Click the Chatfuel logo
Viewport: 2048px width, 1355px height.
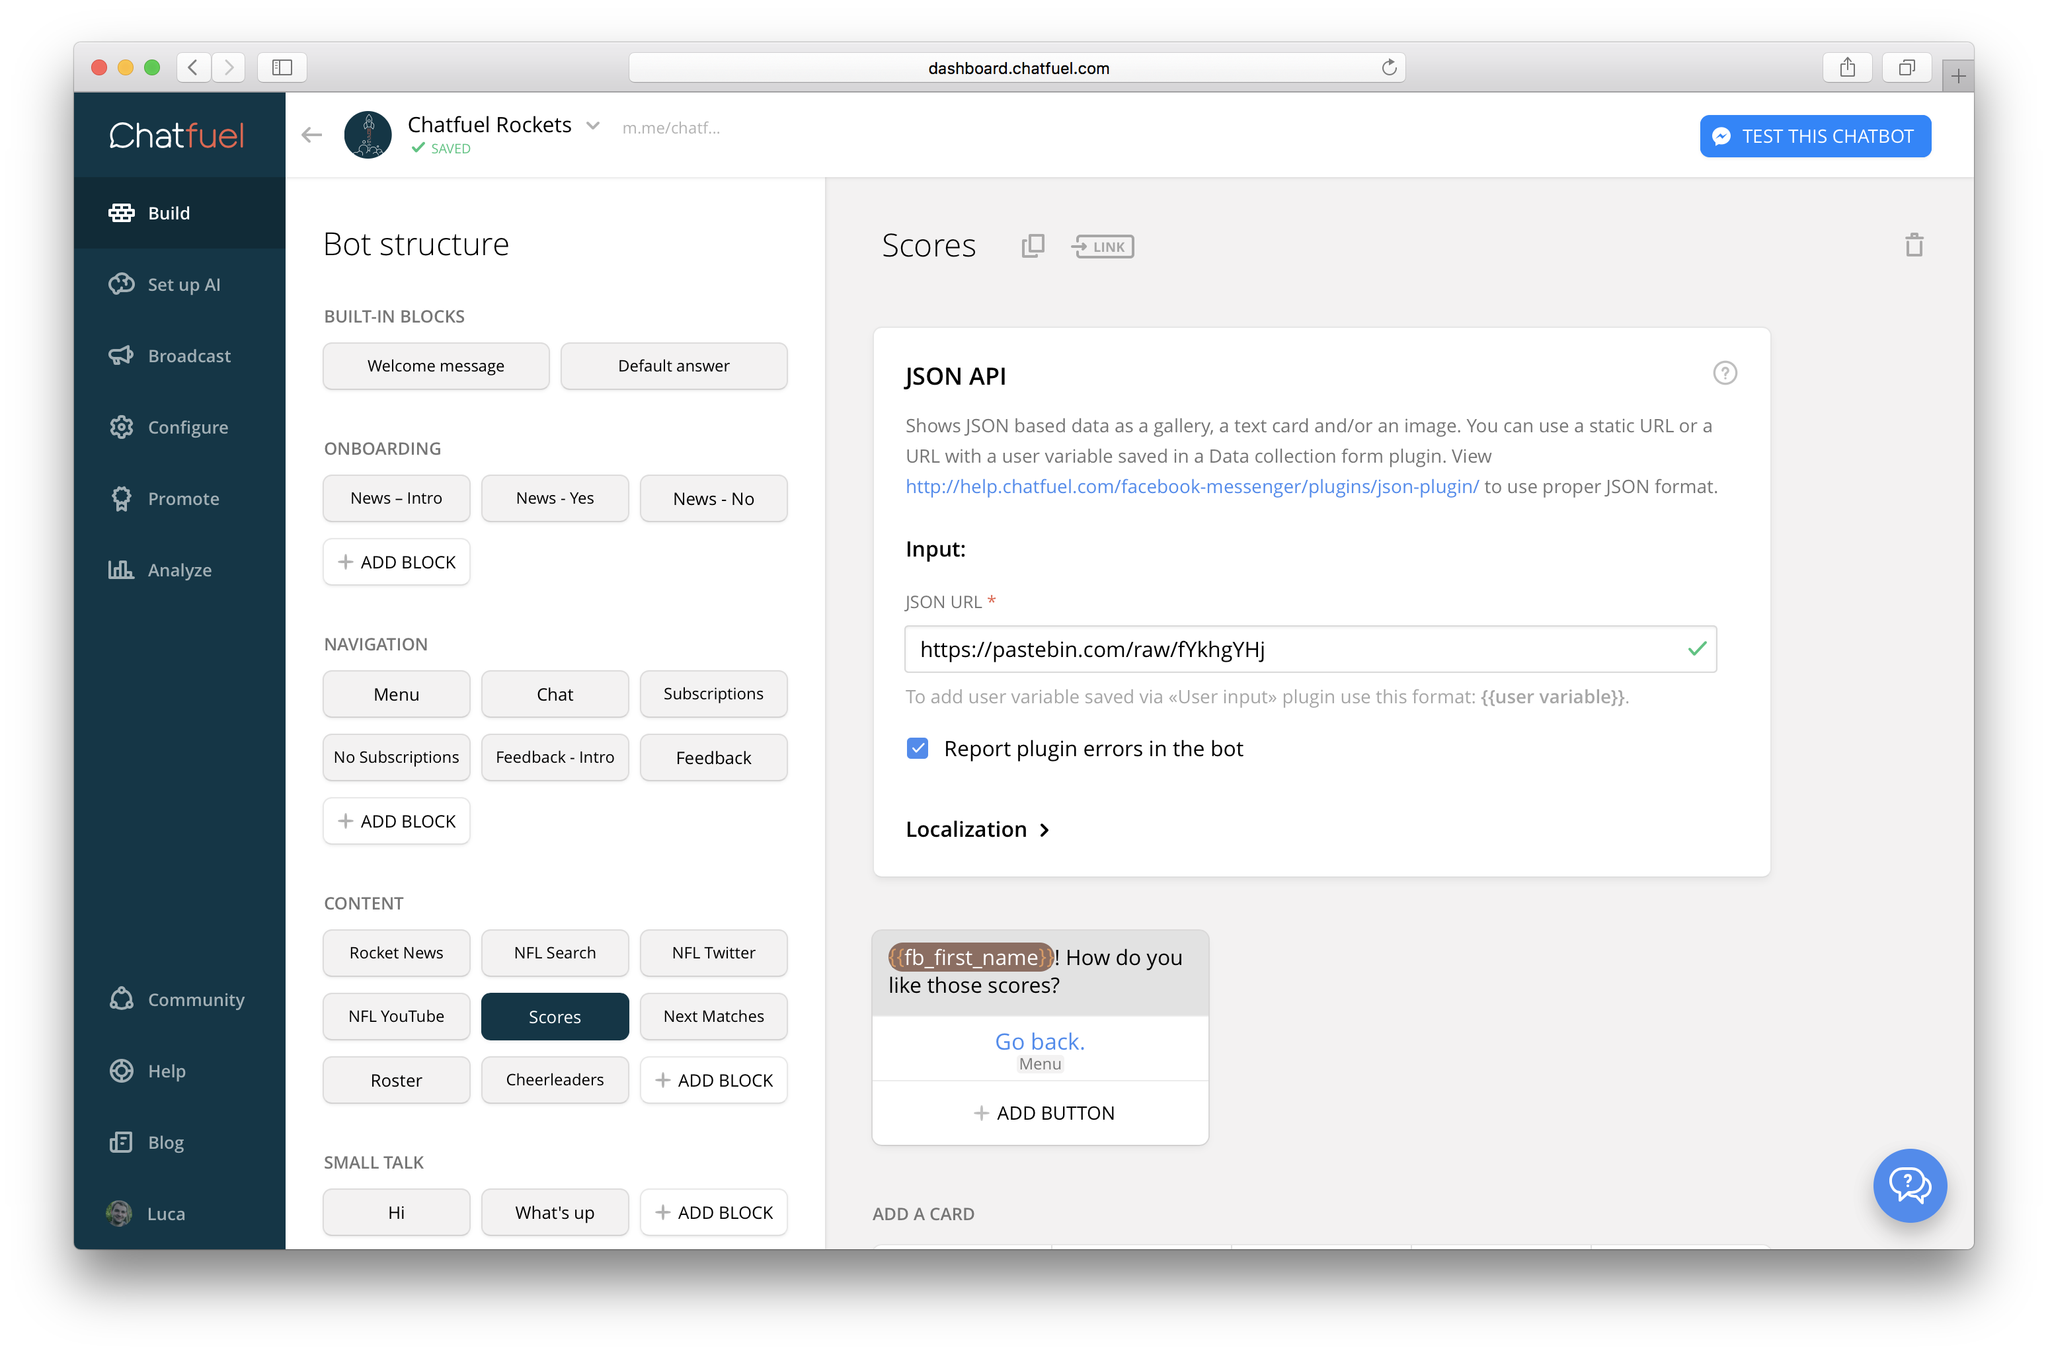177,135
